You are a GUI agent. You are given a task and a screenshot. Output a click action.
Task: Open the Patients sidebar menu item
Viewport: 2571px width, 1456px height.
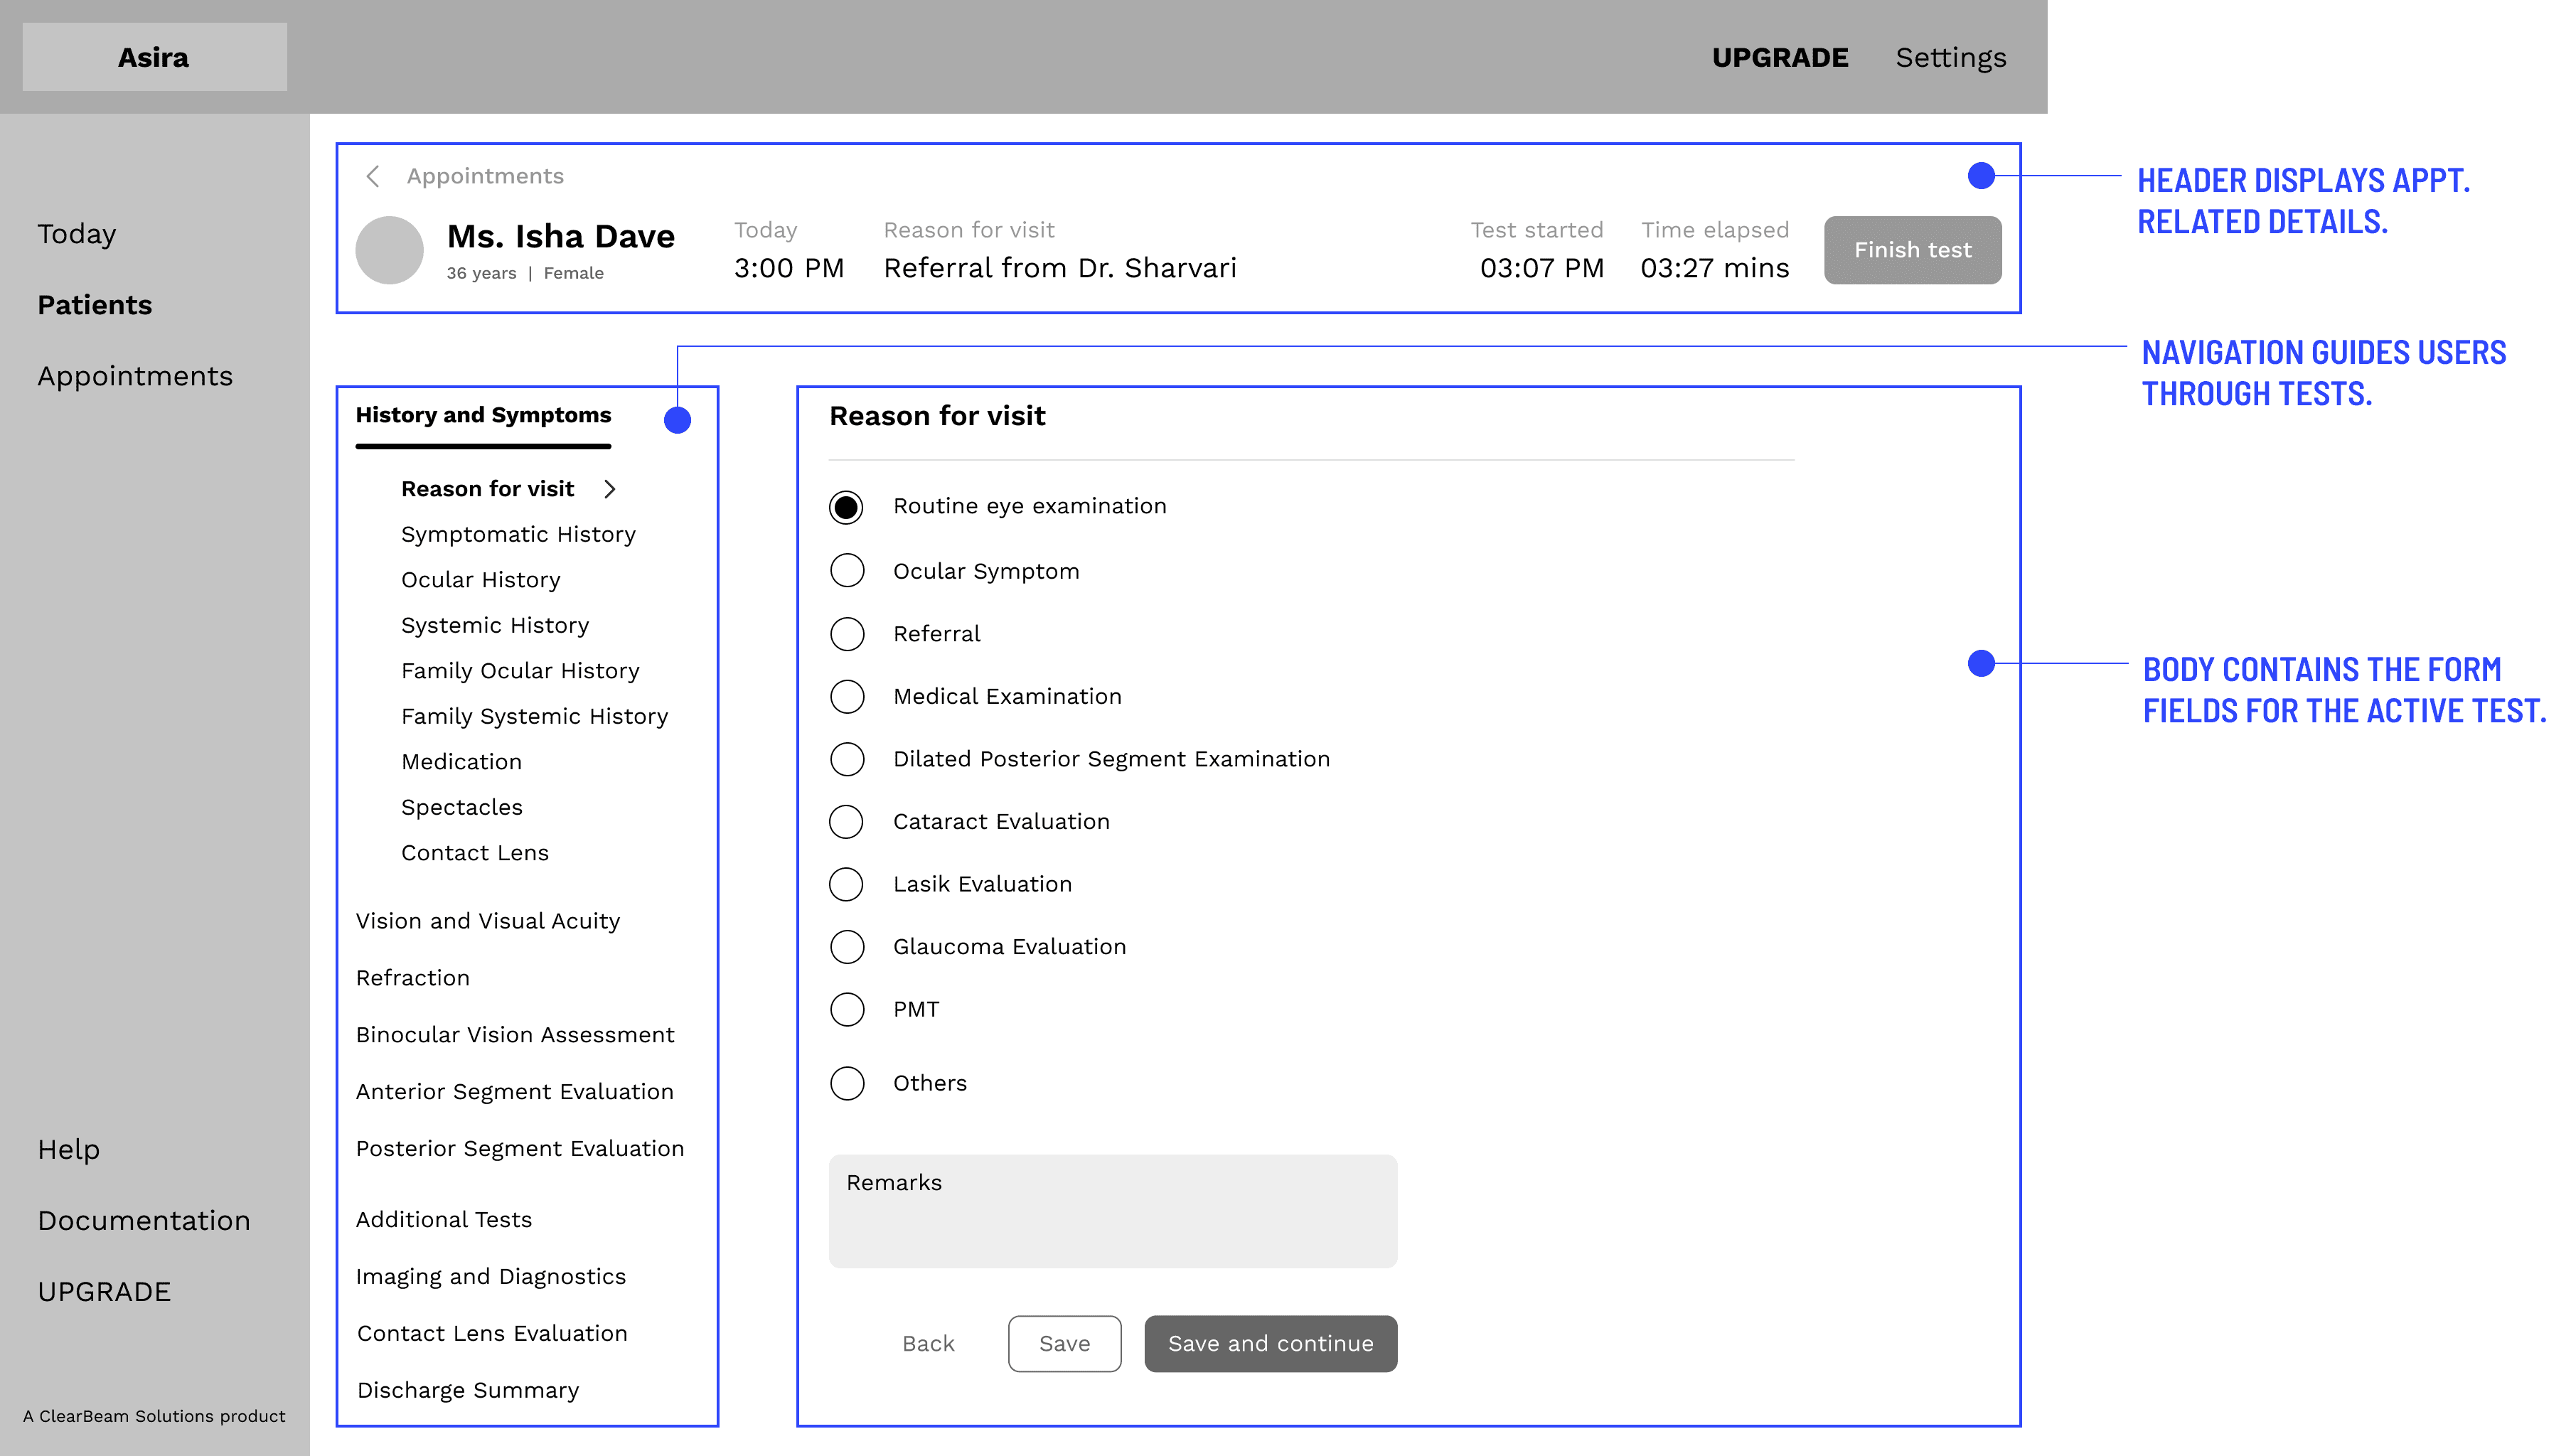[x=95, y=305]
